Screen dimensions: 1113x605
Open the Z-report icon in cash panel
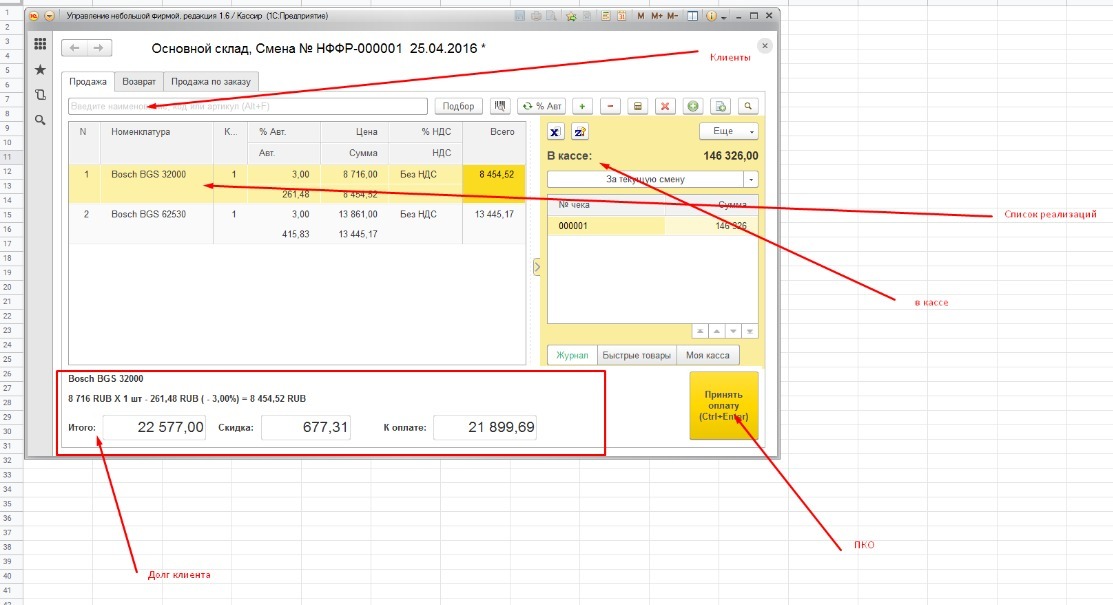[x=580, y=131]
